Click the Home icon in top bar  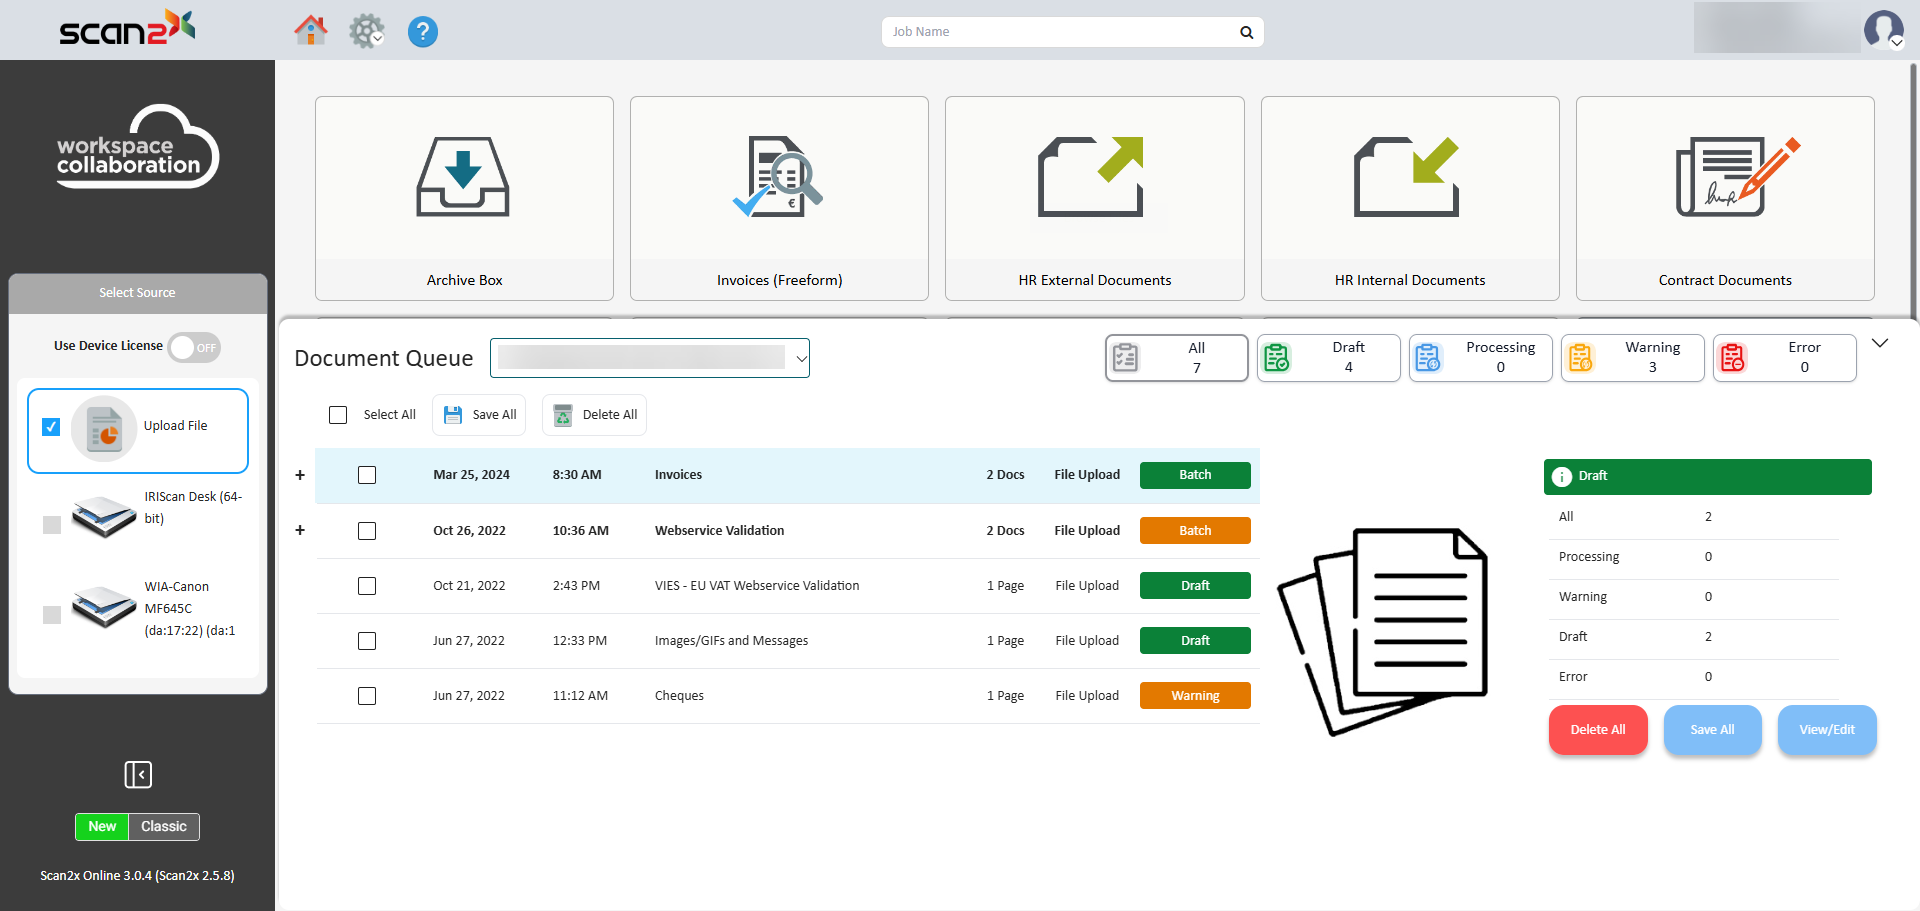pyautogui.click(x=310, y=31)
